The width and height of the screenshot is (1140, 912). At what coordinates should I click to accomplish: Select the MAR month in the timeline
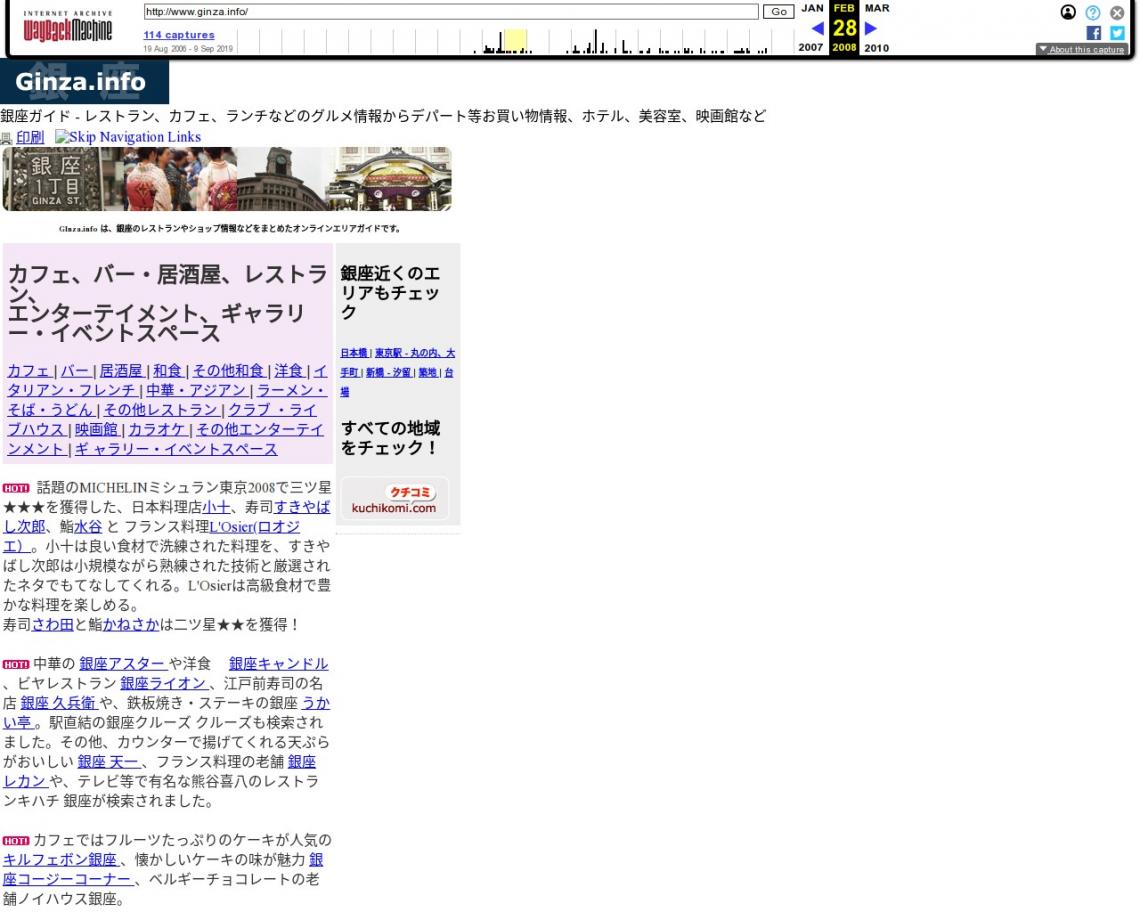pos(877,8)
